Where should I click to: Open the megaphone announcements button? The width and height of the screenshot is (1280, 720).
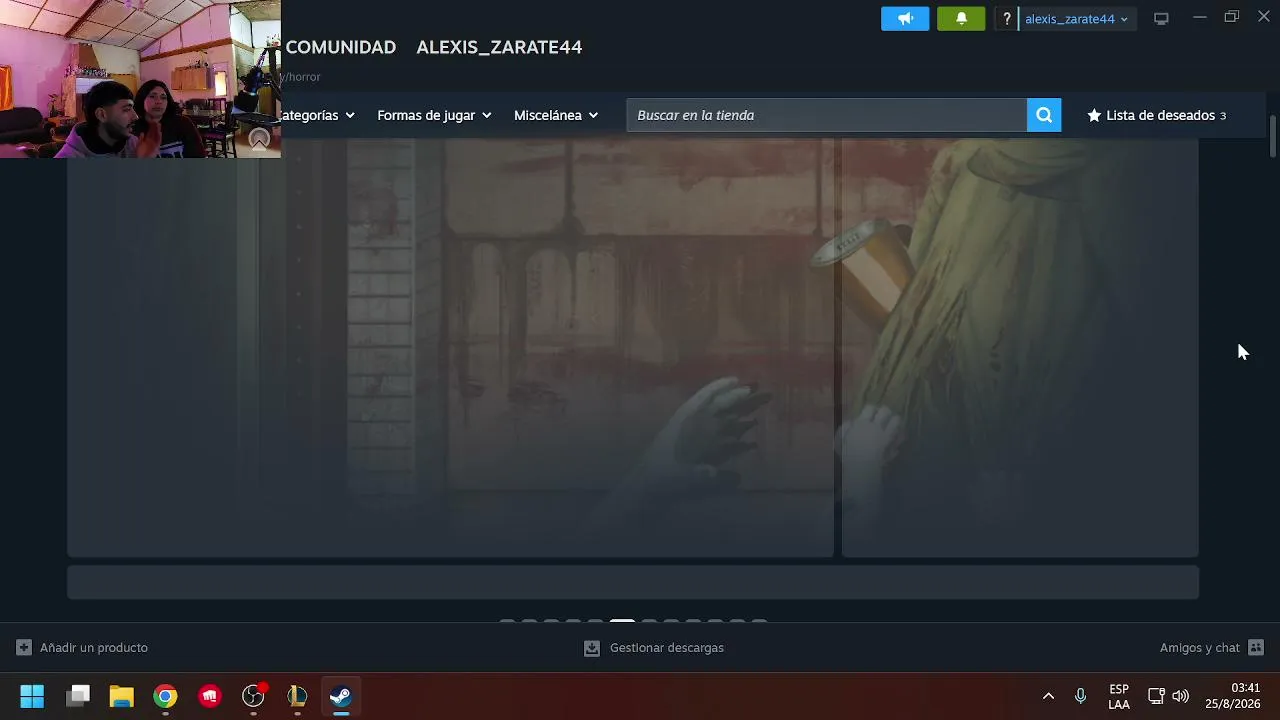point(905,18)
